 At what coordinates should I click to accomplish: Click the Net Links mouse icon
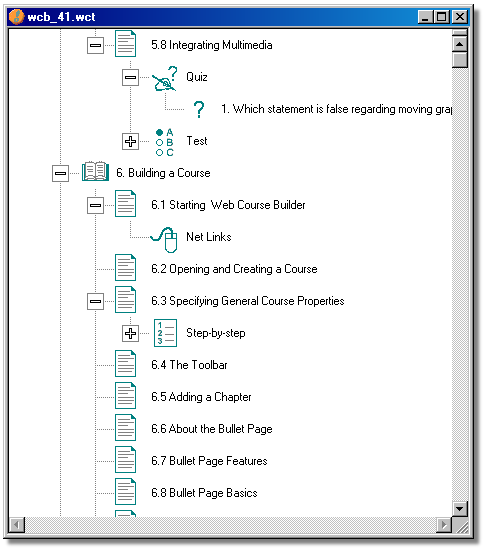tap(164, 239)
